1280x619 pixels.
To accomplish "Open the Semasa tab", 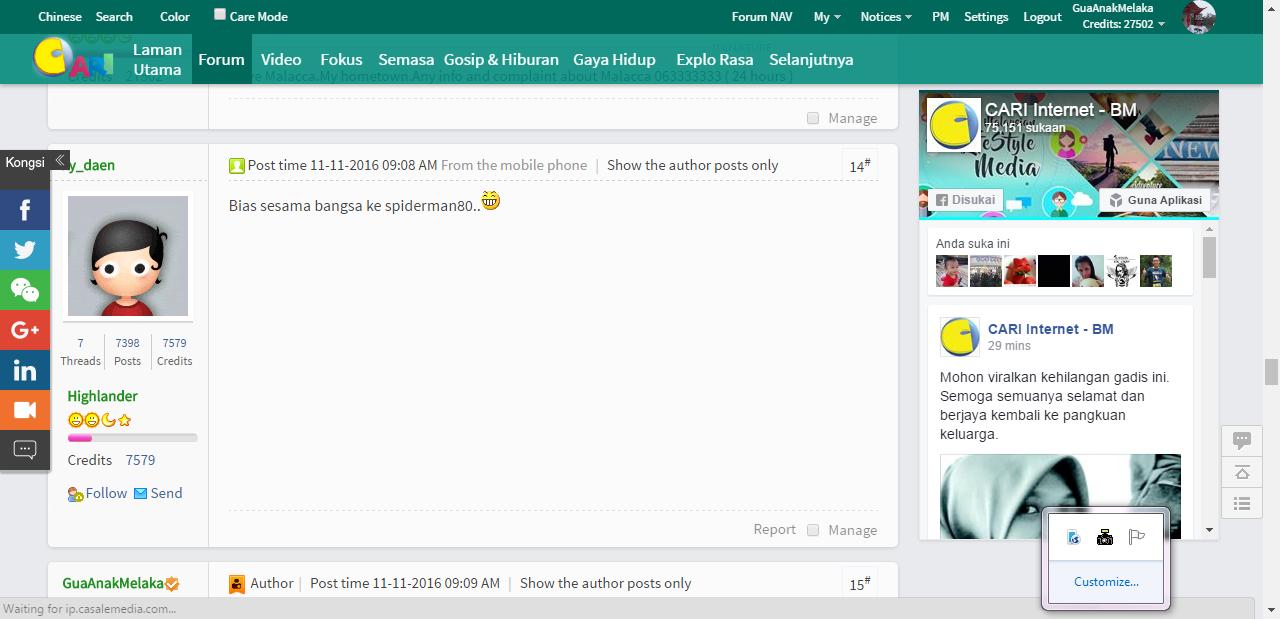I will tap(406, 59).
